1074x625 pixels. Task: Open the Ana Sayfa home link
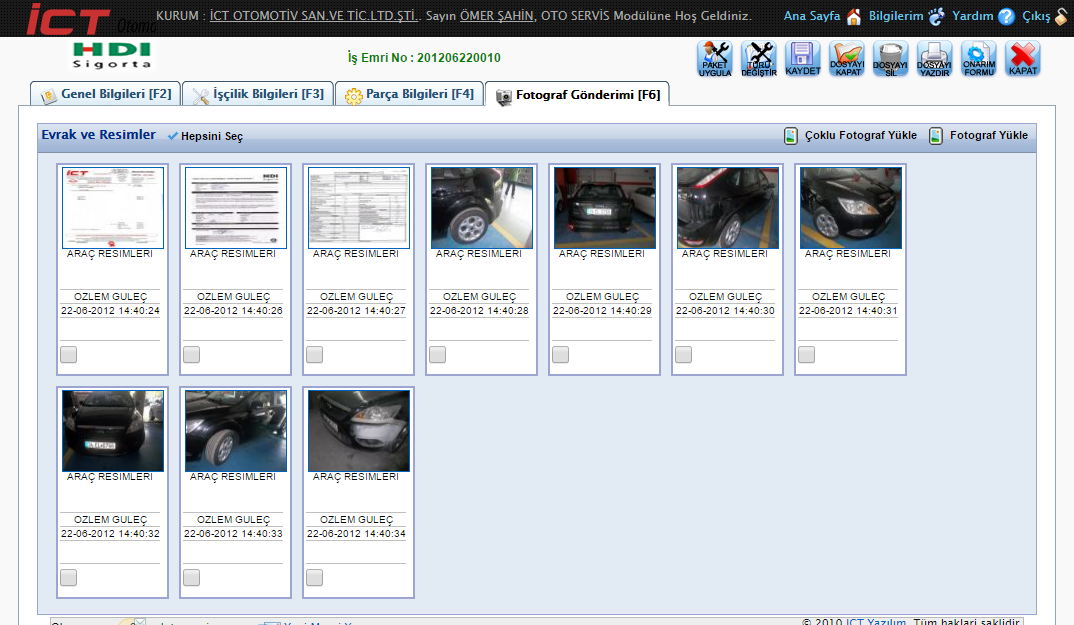(811, 16)
